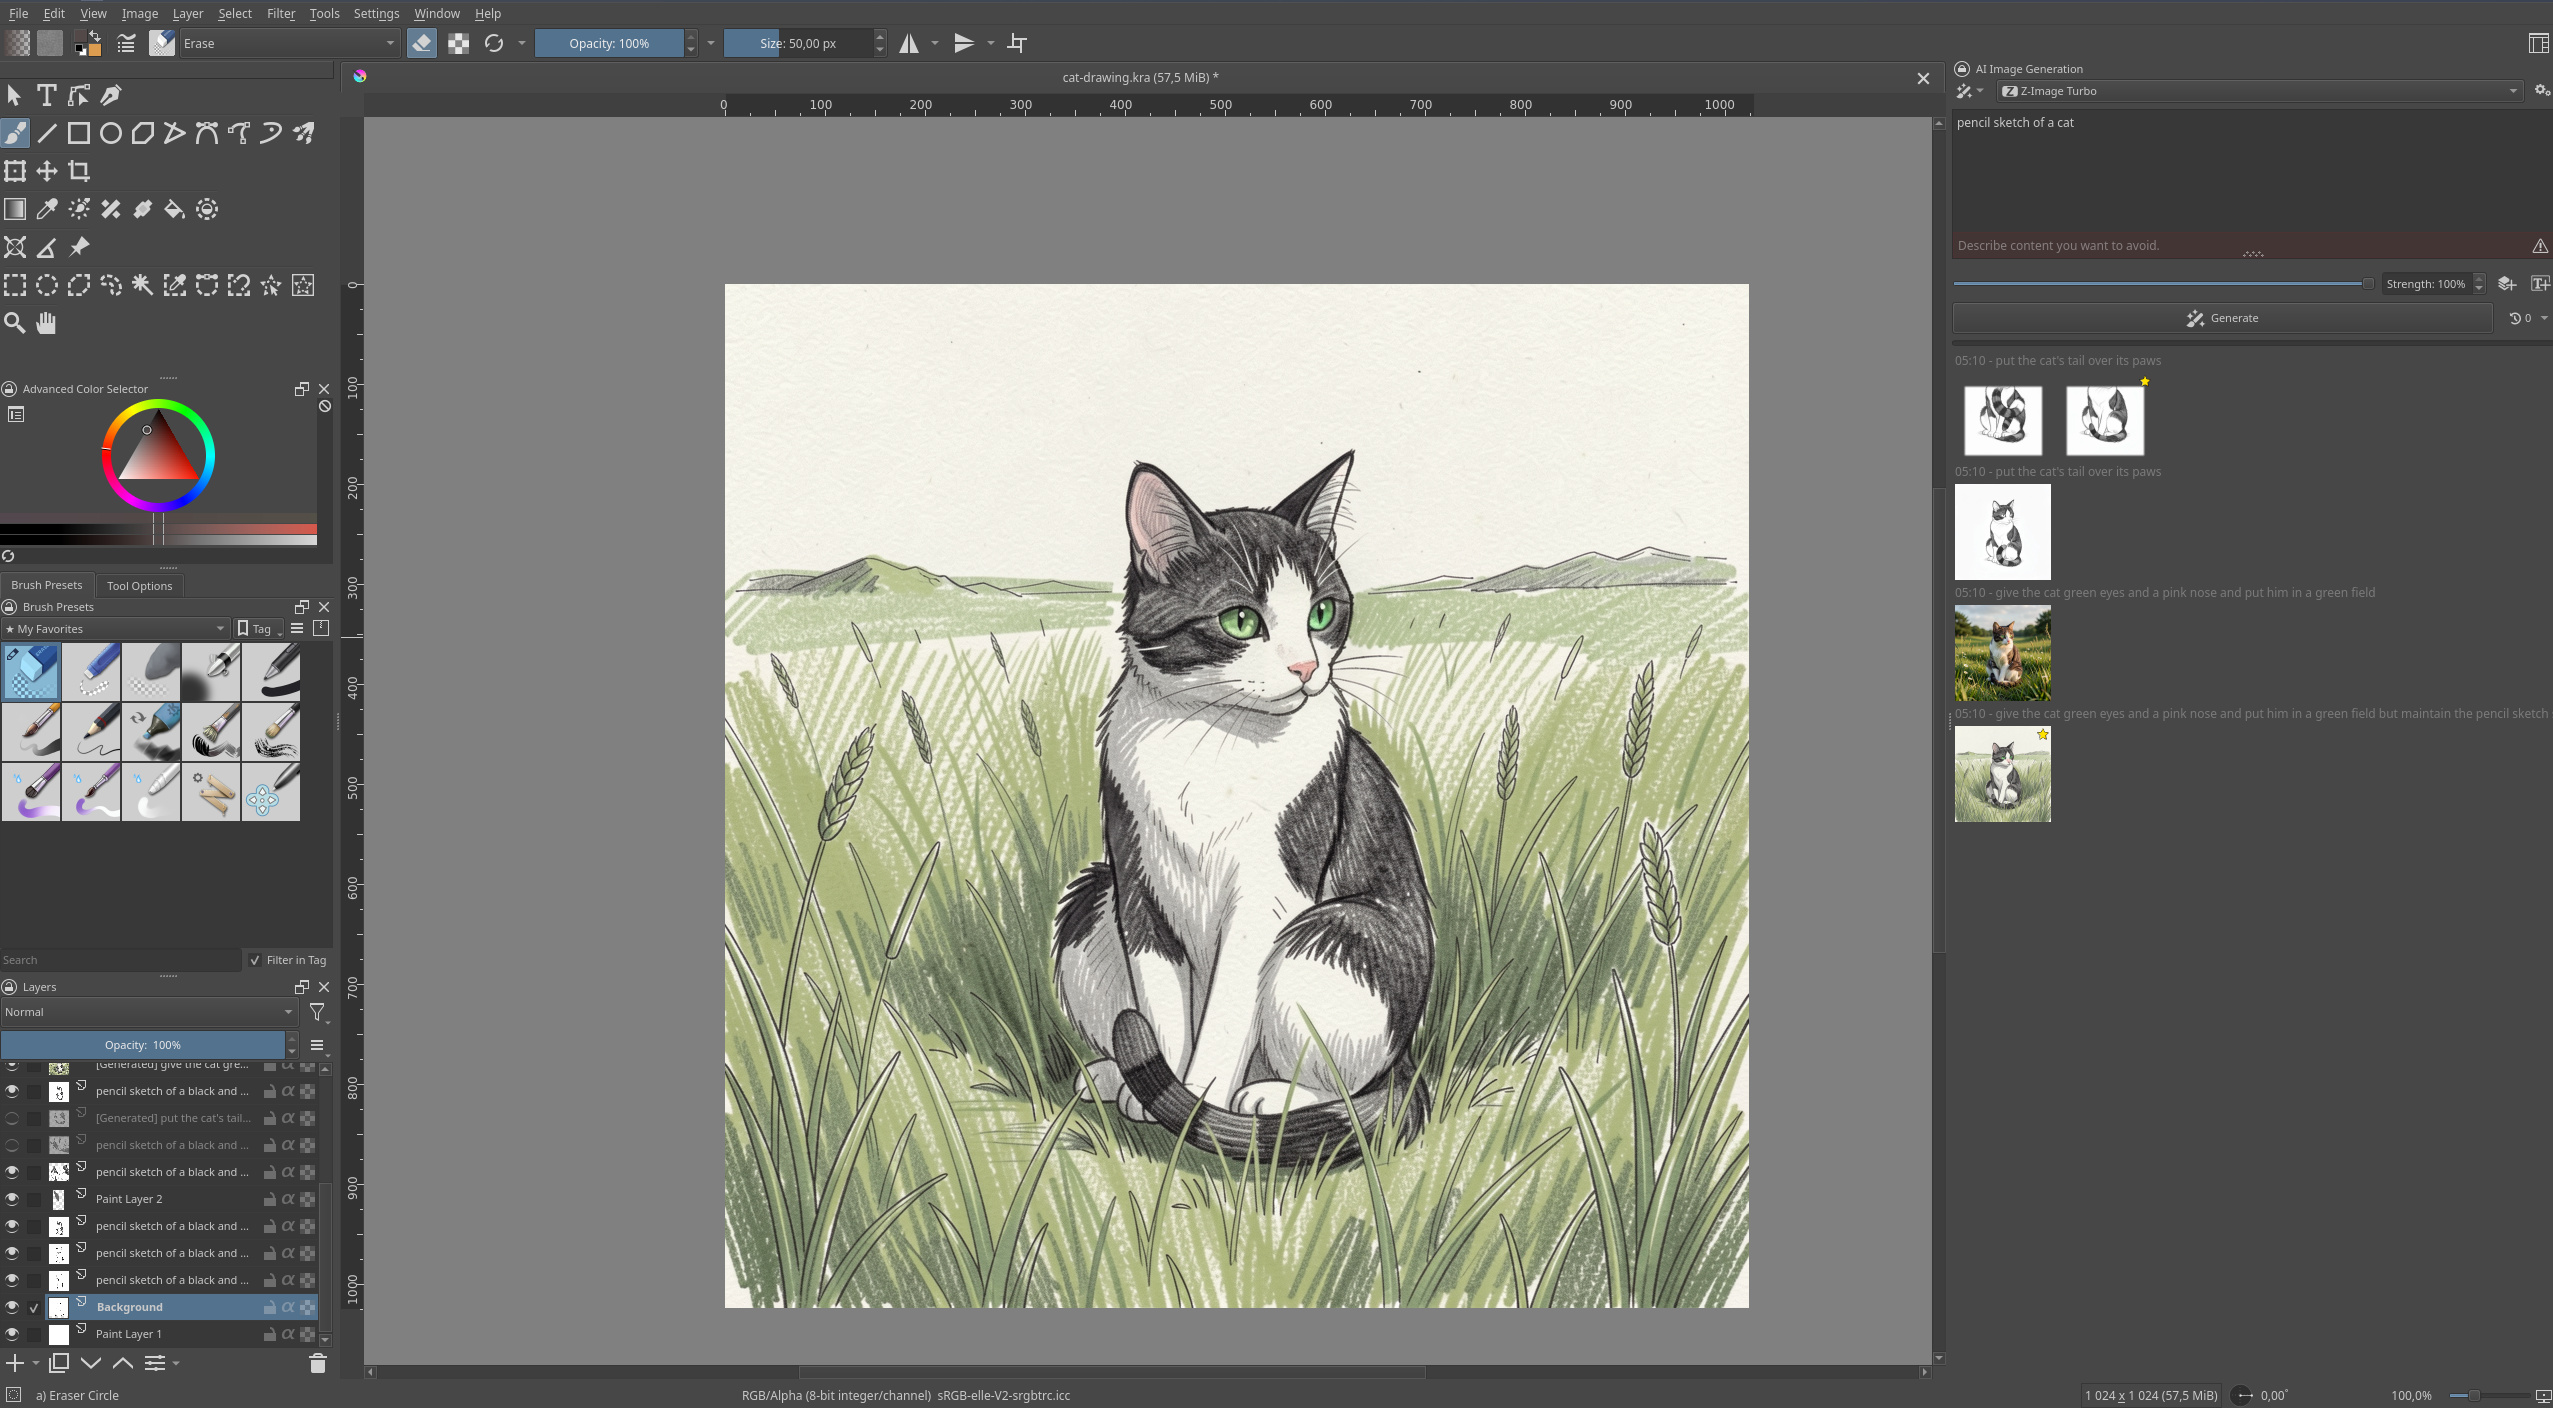Show the grayed-out '[Generated] put the cat's tail' layer
The image size is (2553, 1408).
click(x=13, y=1117)
